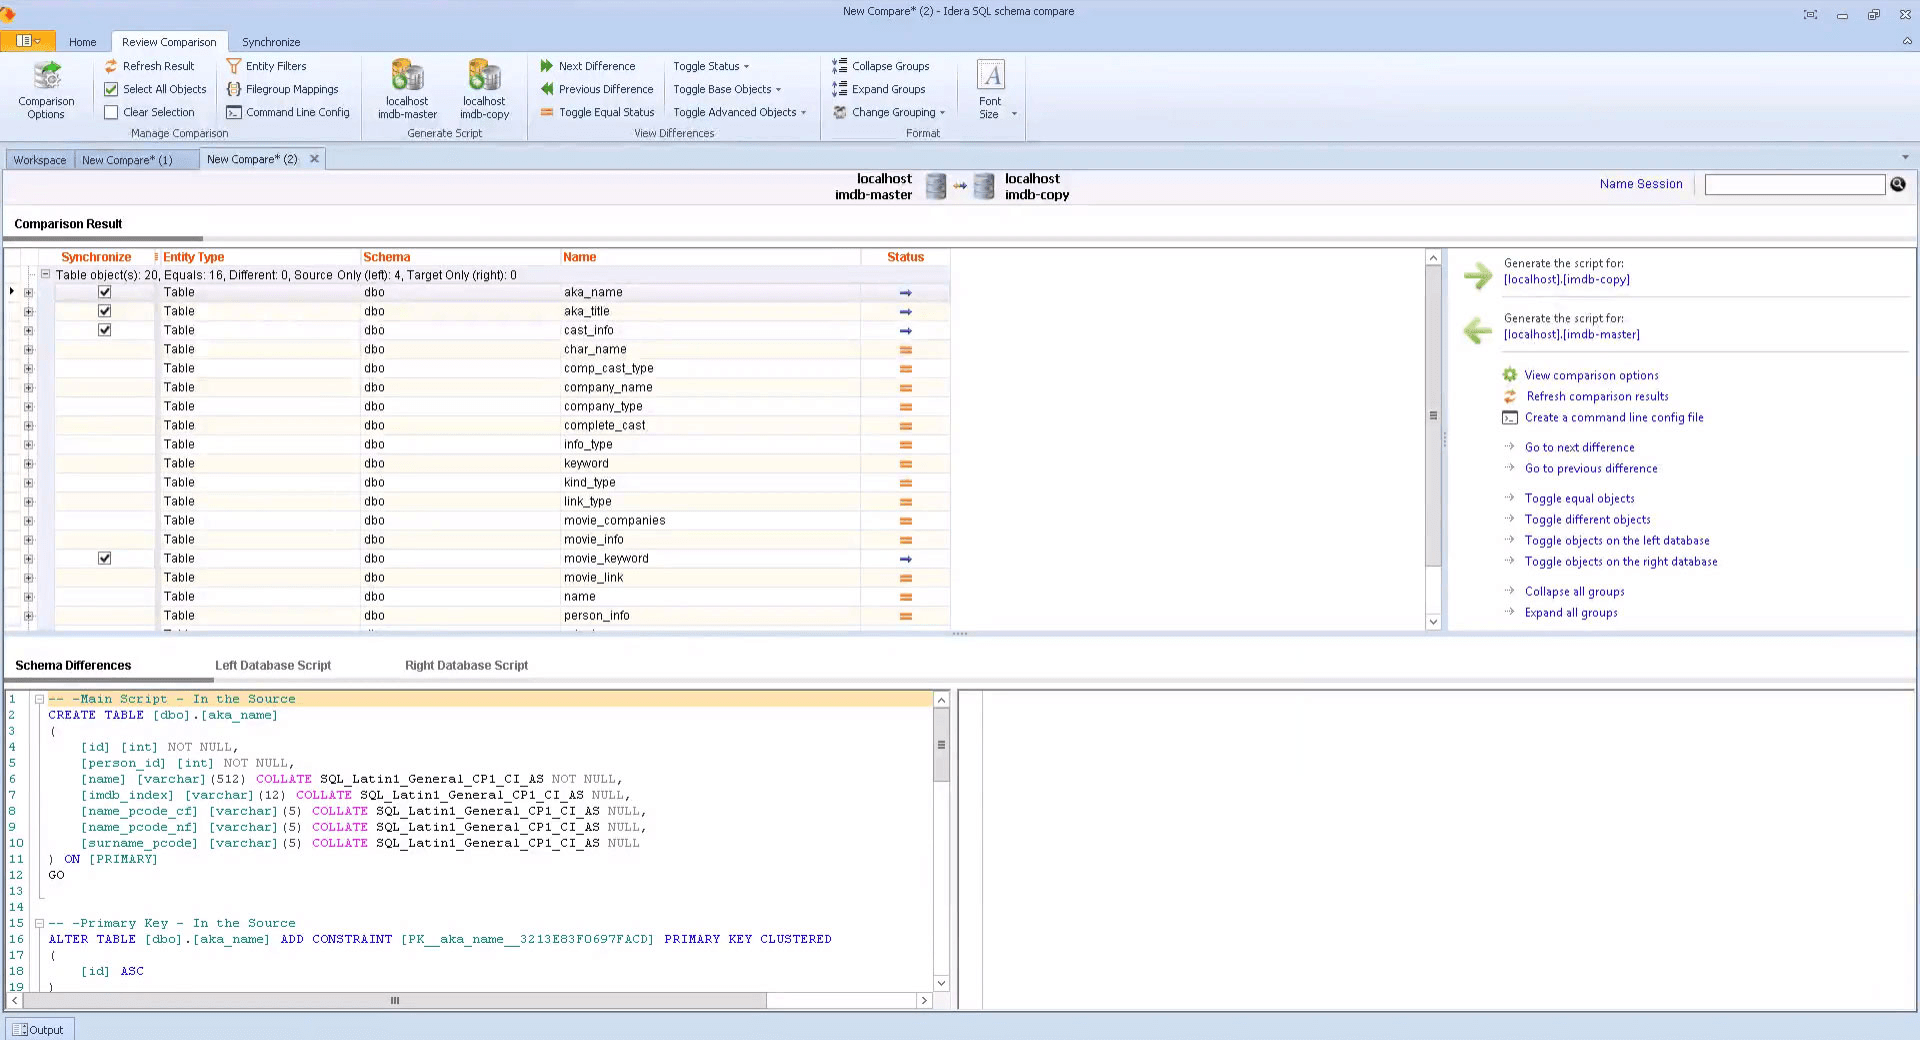Expand the cast_info table row
Viewport: 1920px width, 1040px height.
[29, 330]
